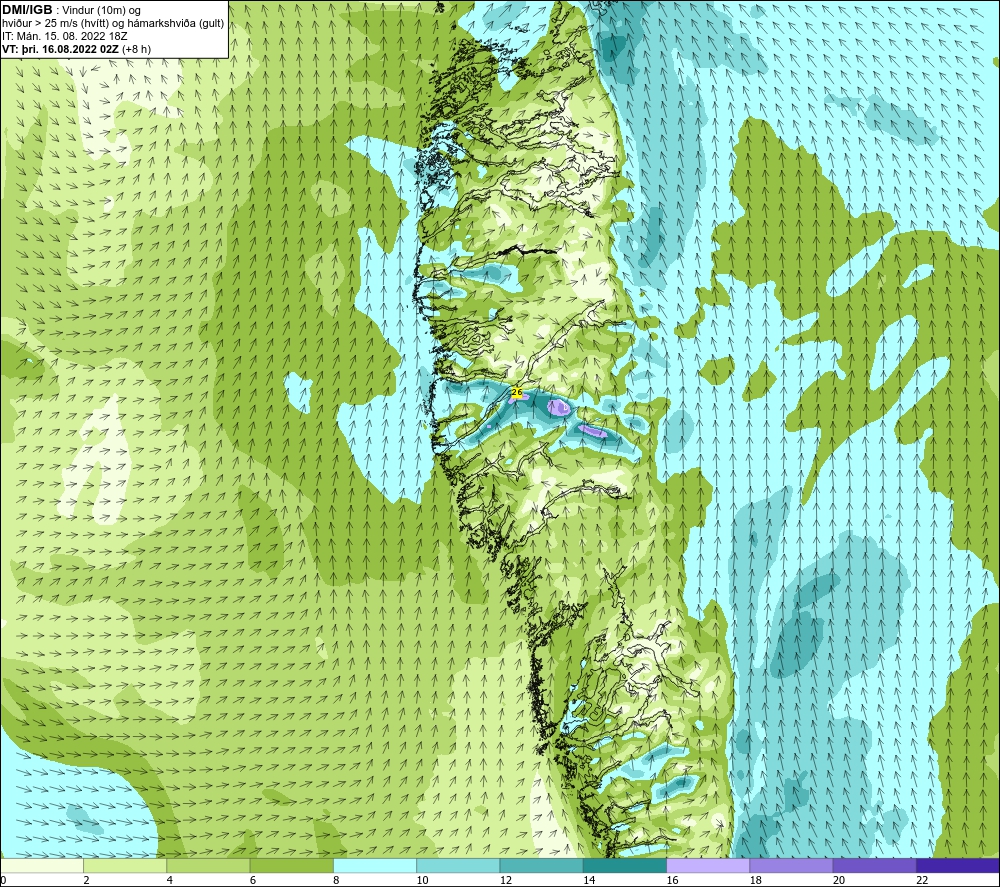Select the 8–10 m/s light cyan swatch
The width and height of the screenshot is (1000, 887).
click(375, 865)
